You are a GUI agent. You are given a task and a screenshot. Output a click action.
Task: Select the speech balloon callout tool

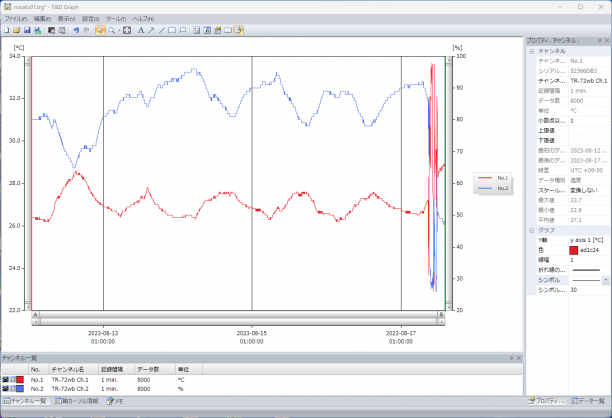182,30
